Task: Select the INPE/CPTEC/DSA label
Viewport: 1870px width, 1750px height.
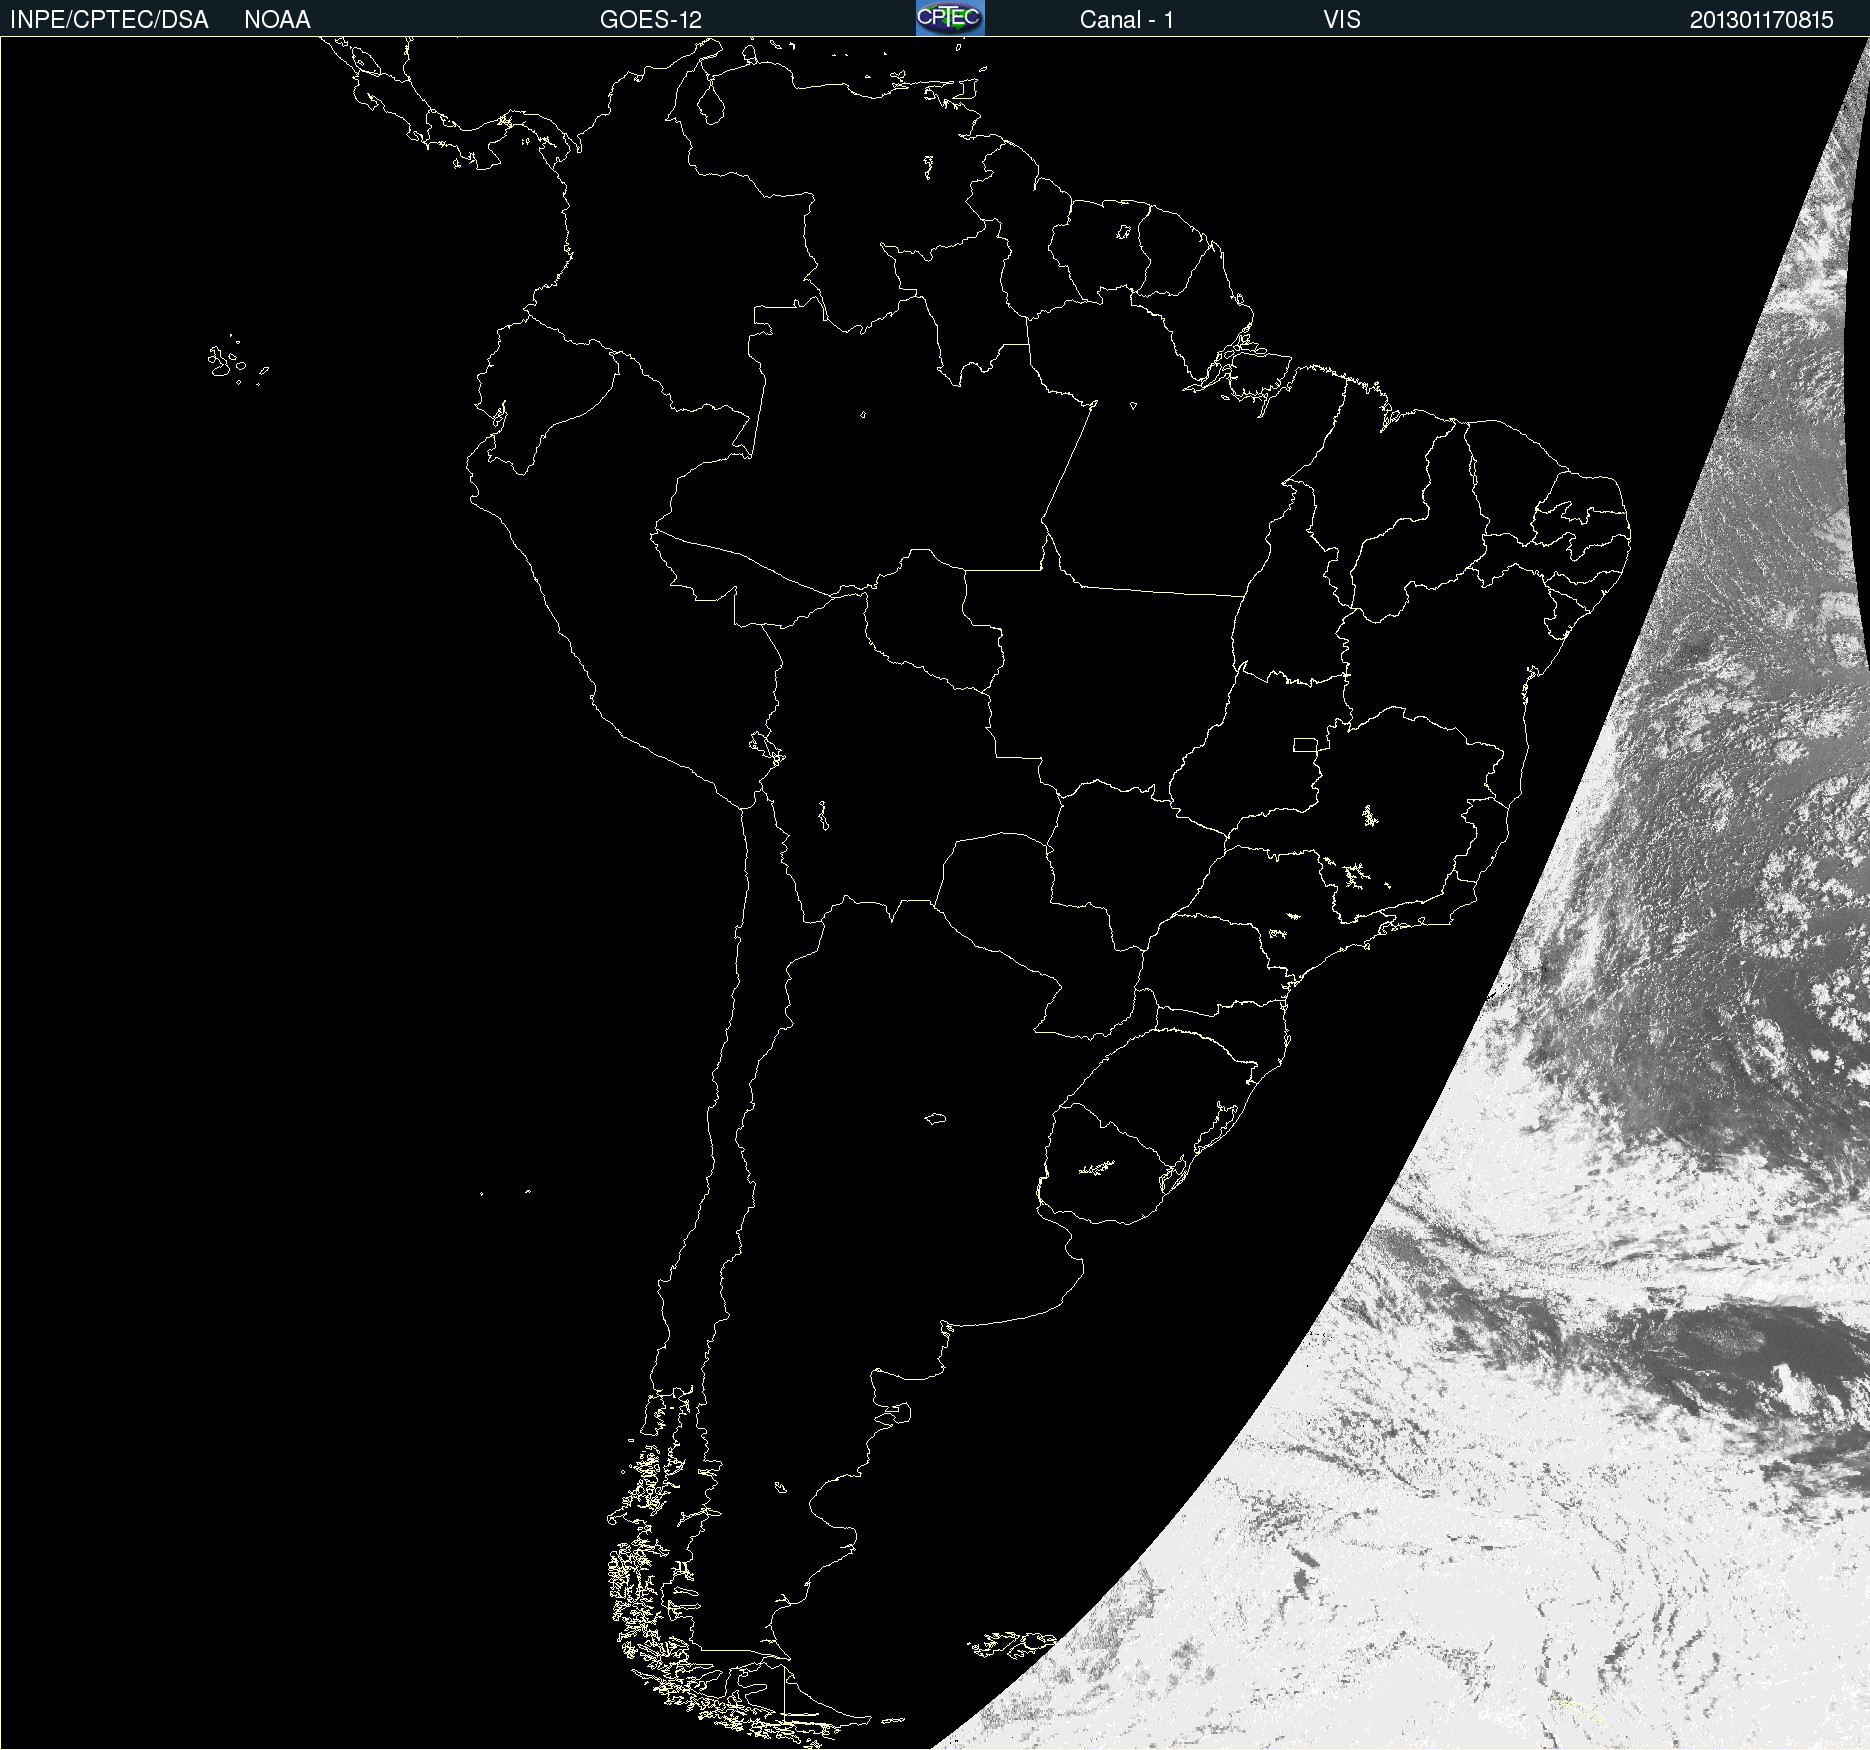Action: pyautogui.click(x=109, y=20)
